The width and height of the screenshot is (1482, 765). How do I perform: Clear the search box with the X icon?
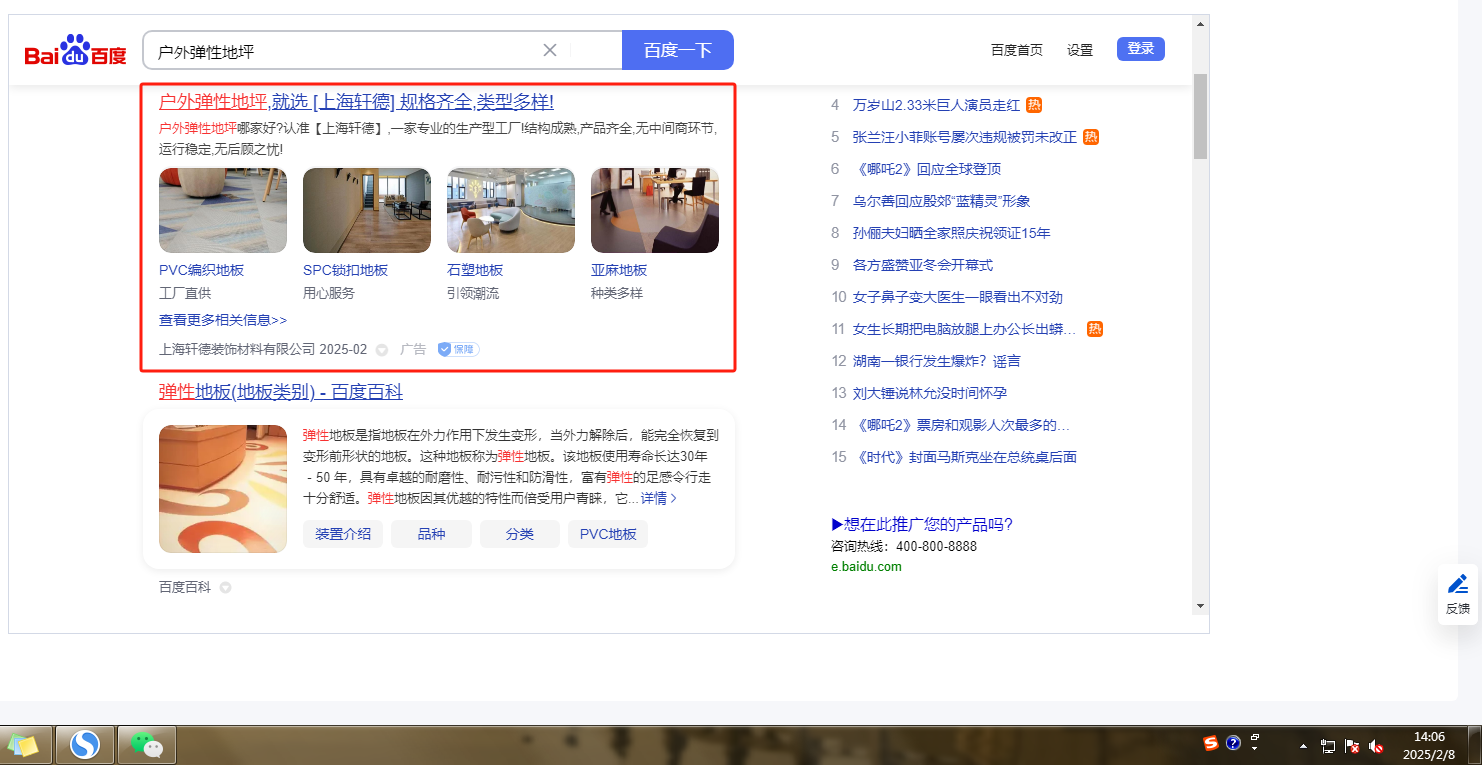point(550,50)
